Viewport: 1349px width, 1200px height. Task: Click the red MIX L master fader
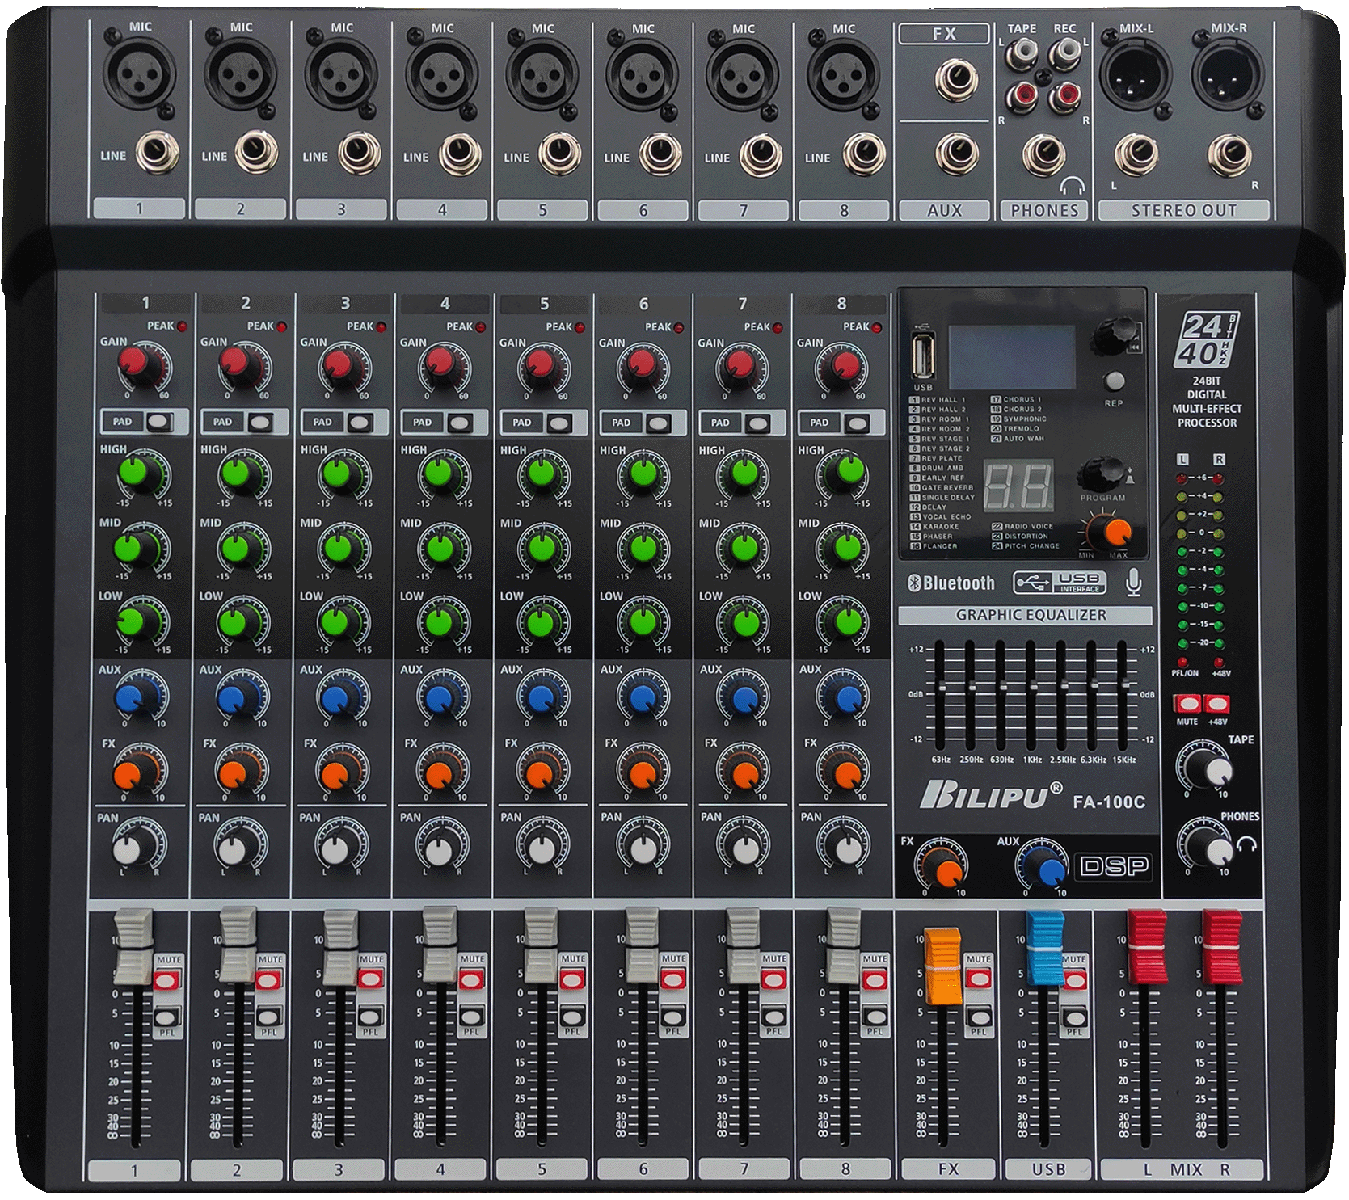coord(1146,945)
